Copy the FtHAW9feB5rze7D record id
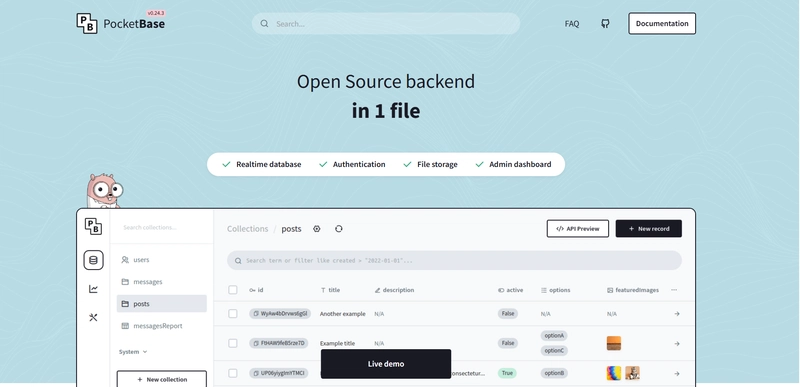Image resolution: width=800 pixels, height=387 pixels. click(256, 343)
